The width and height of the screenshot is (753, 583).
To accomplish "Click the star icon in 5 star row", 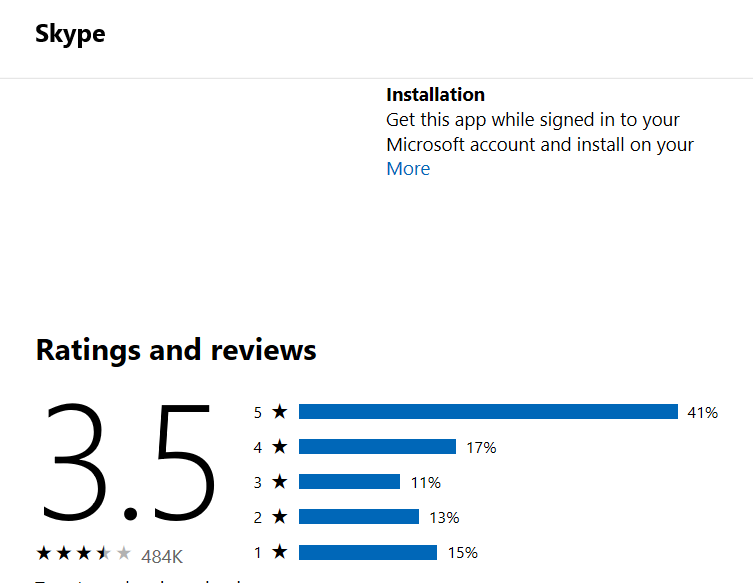I will 279,412.
